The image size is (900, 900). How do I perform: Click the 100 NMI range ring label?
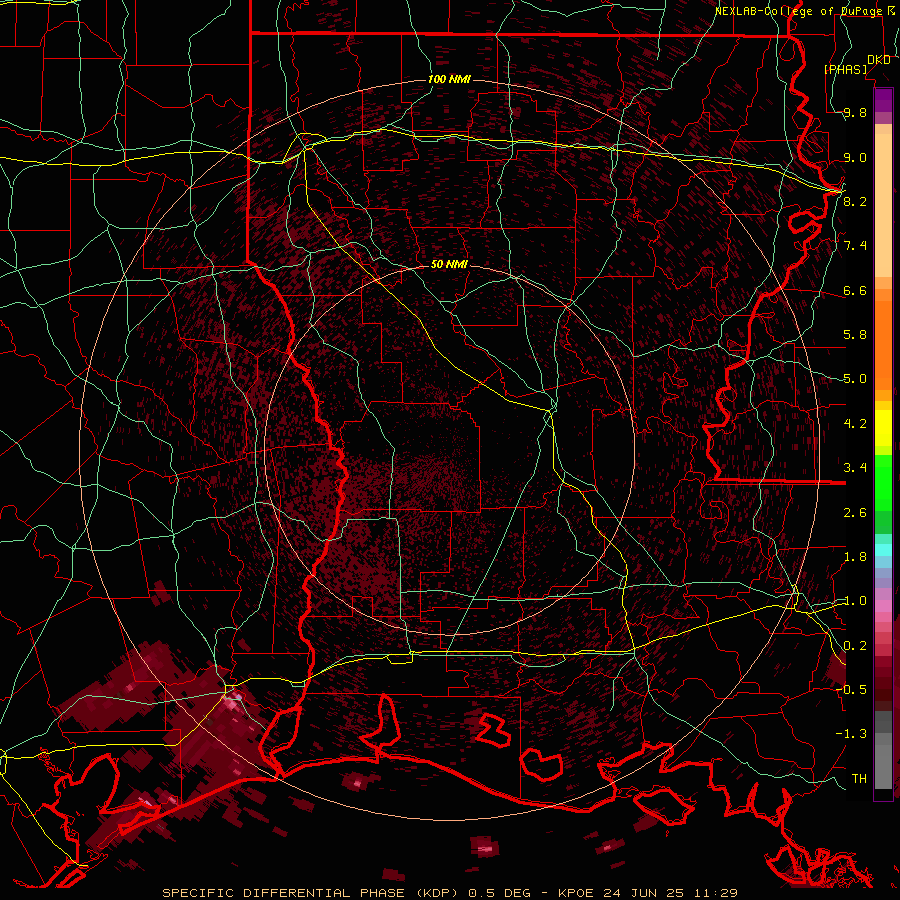click(x=449, y=79)
